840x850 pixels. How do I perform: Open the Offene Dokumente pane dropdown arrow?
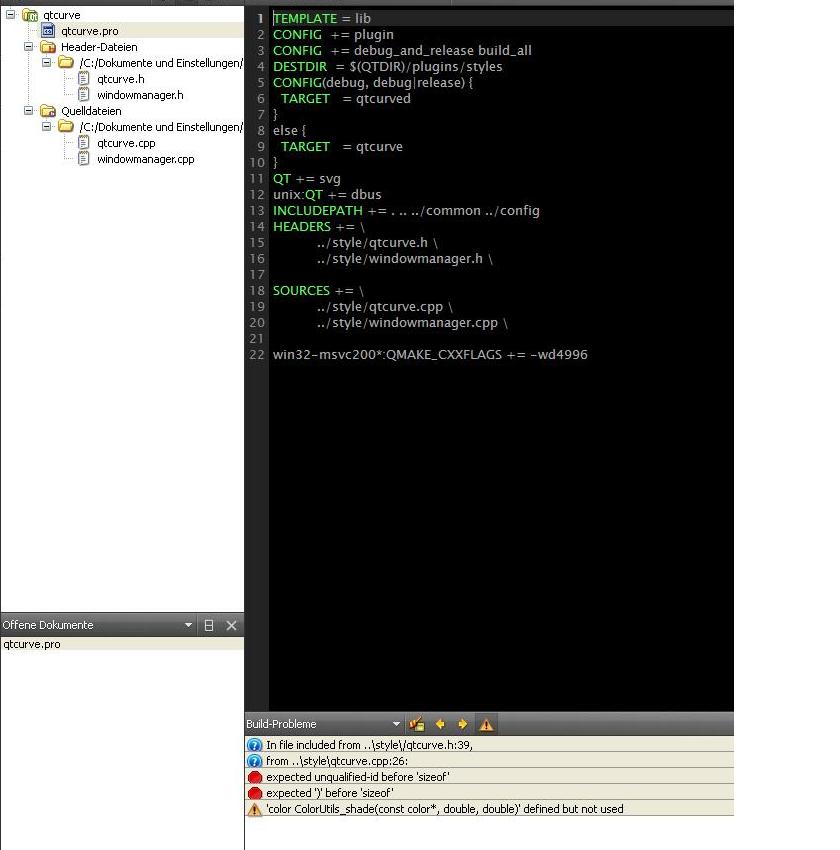(188, 625)
